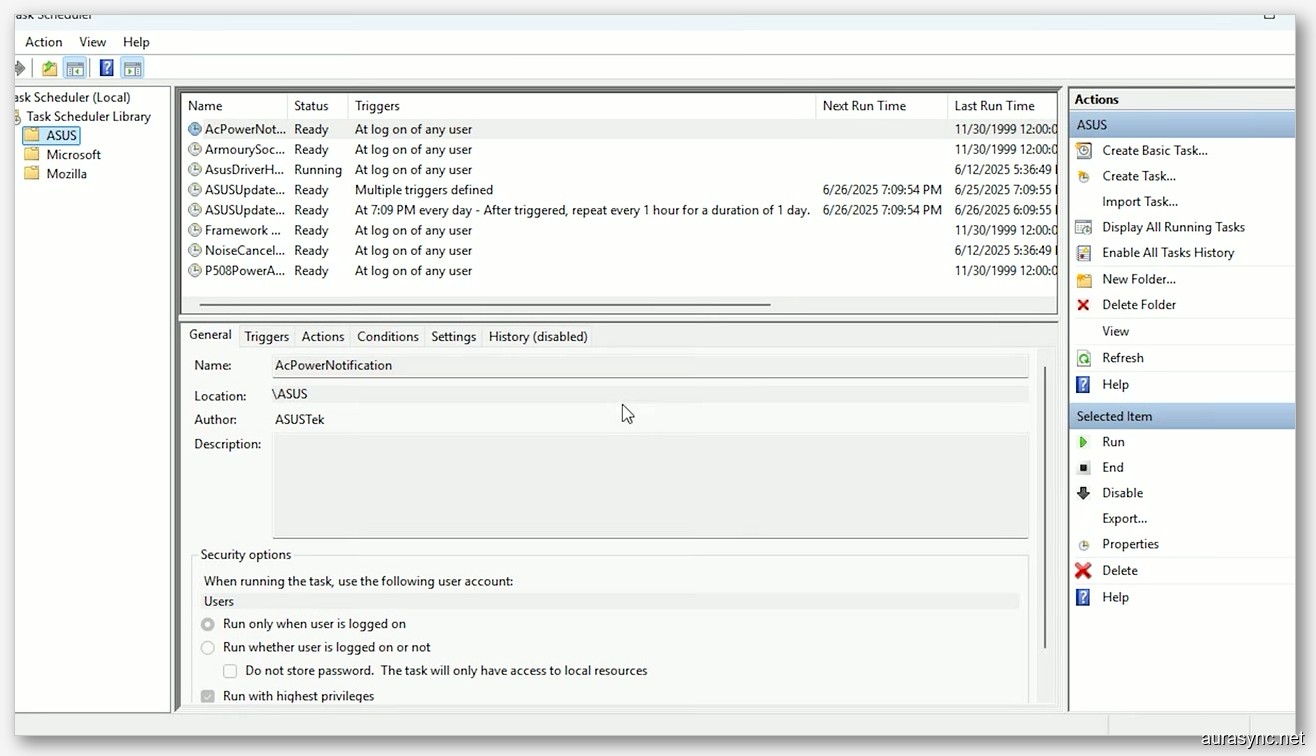Viewport: 1316px width, 756px height.
Task: Select 'Run only when user is logged on'
Action: tap(207, 623)
